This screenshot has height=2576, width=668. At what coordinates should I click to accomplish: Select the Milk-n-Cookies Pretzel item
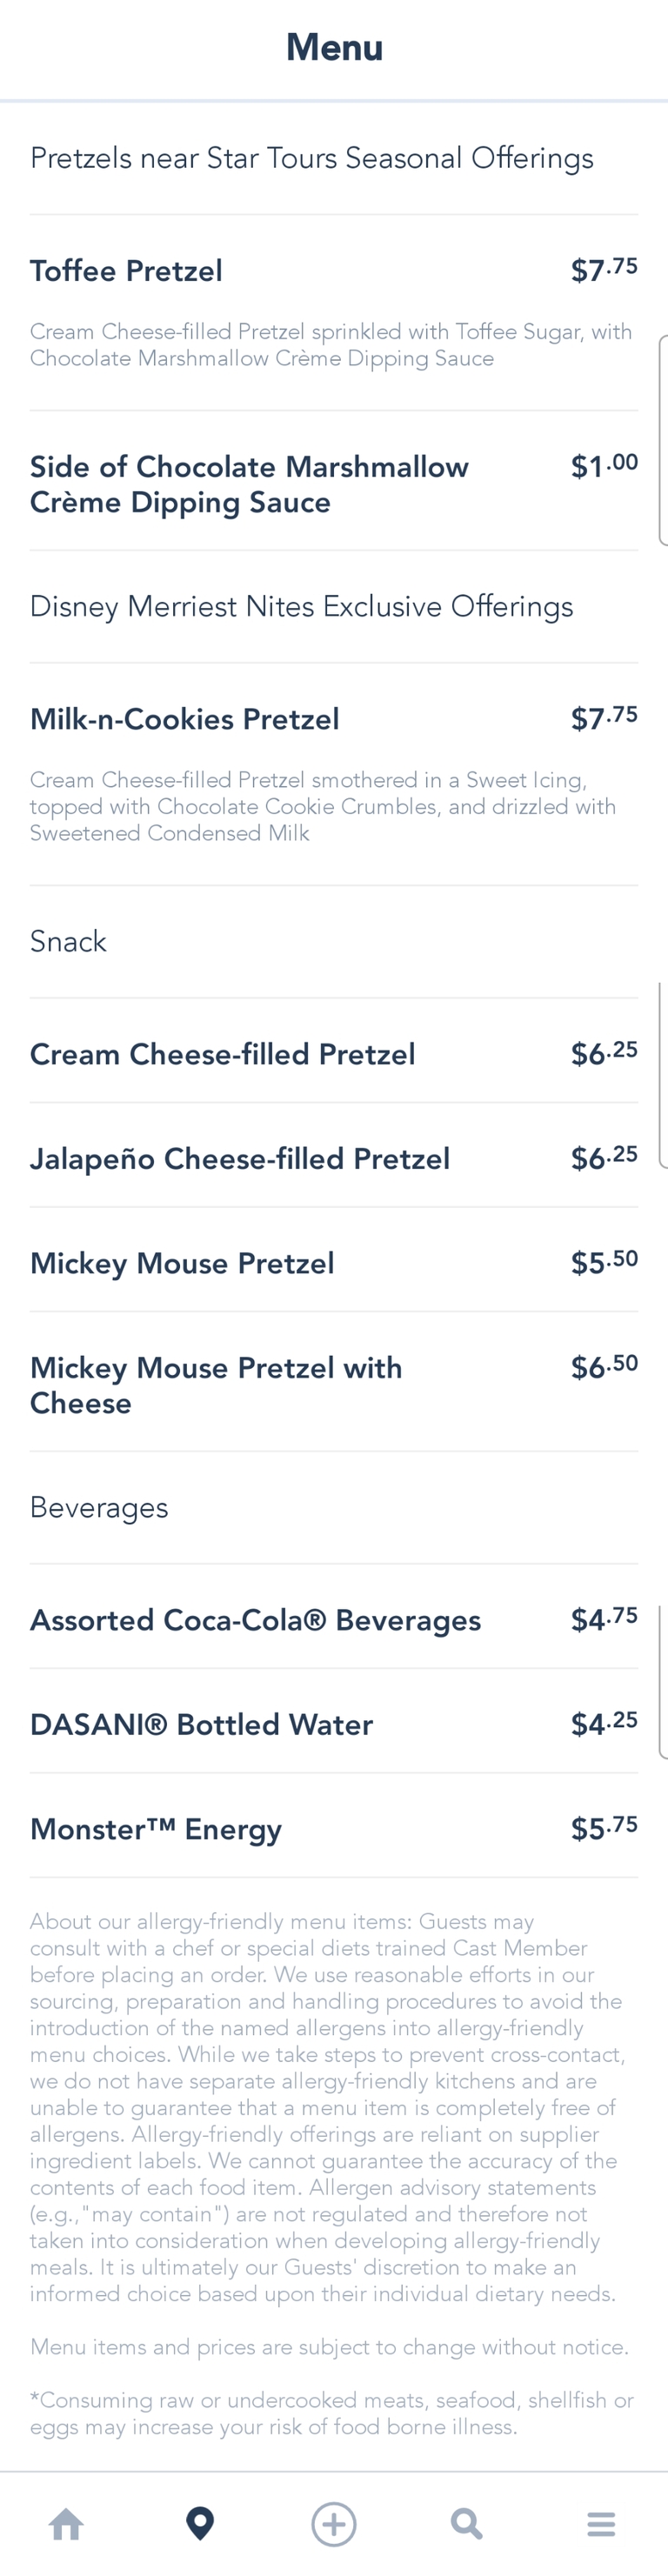[x=185, y=719]
